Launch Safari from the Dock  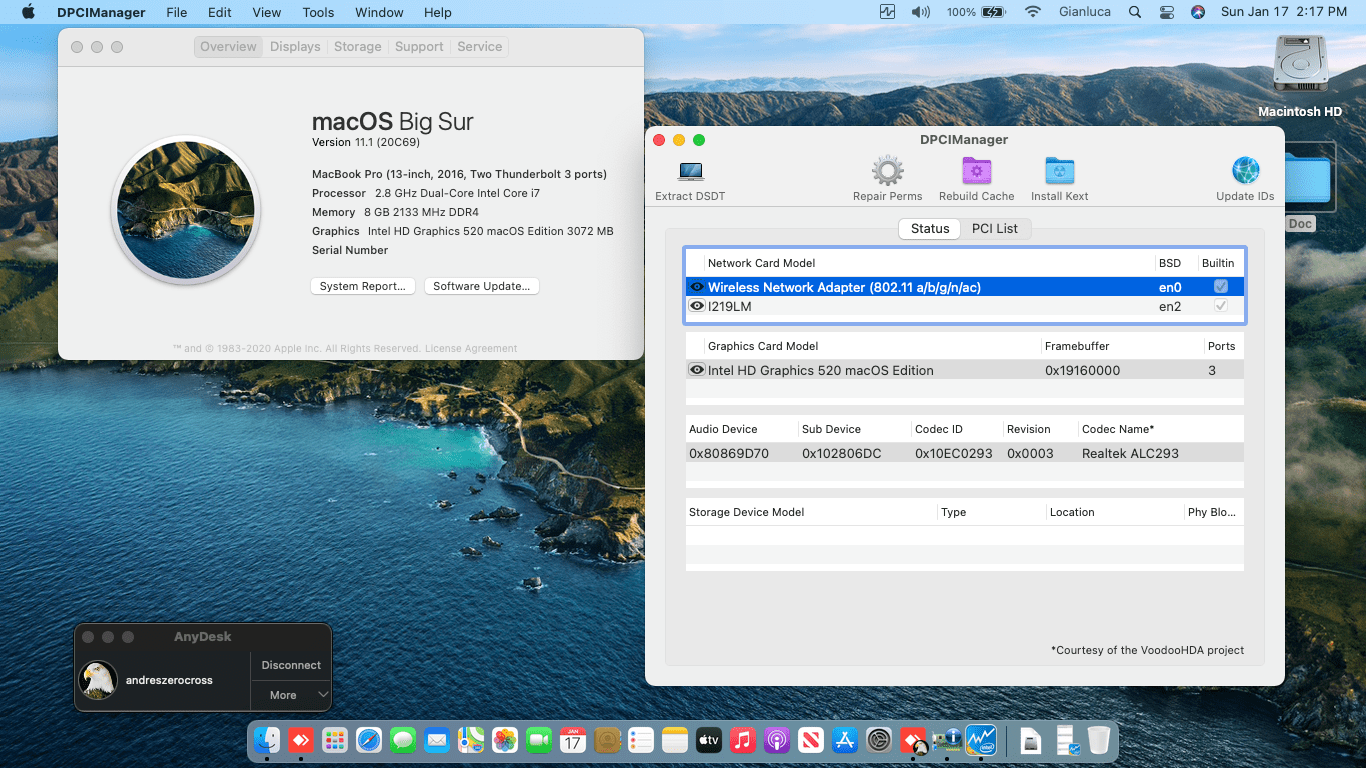(369, 740)
